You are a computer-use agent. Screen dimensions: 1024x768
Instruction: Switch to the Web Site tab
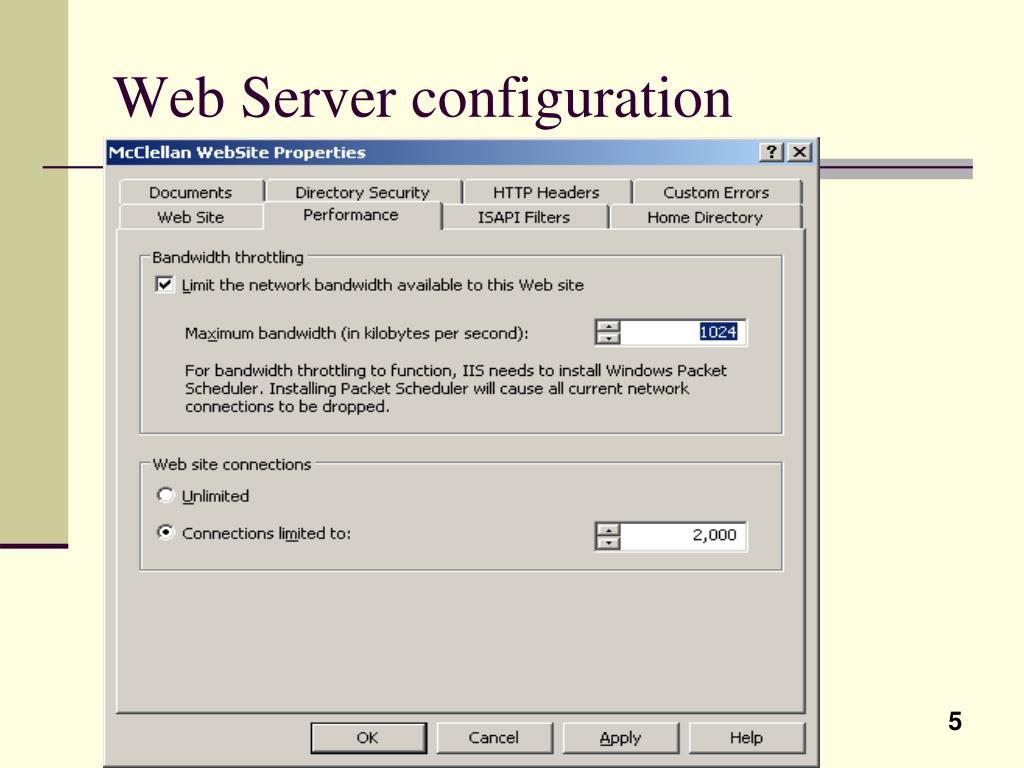[190, 217]
